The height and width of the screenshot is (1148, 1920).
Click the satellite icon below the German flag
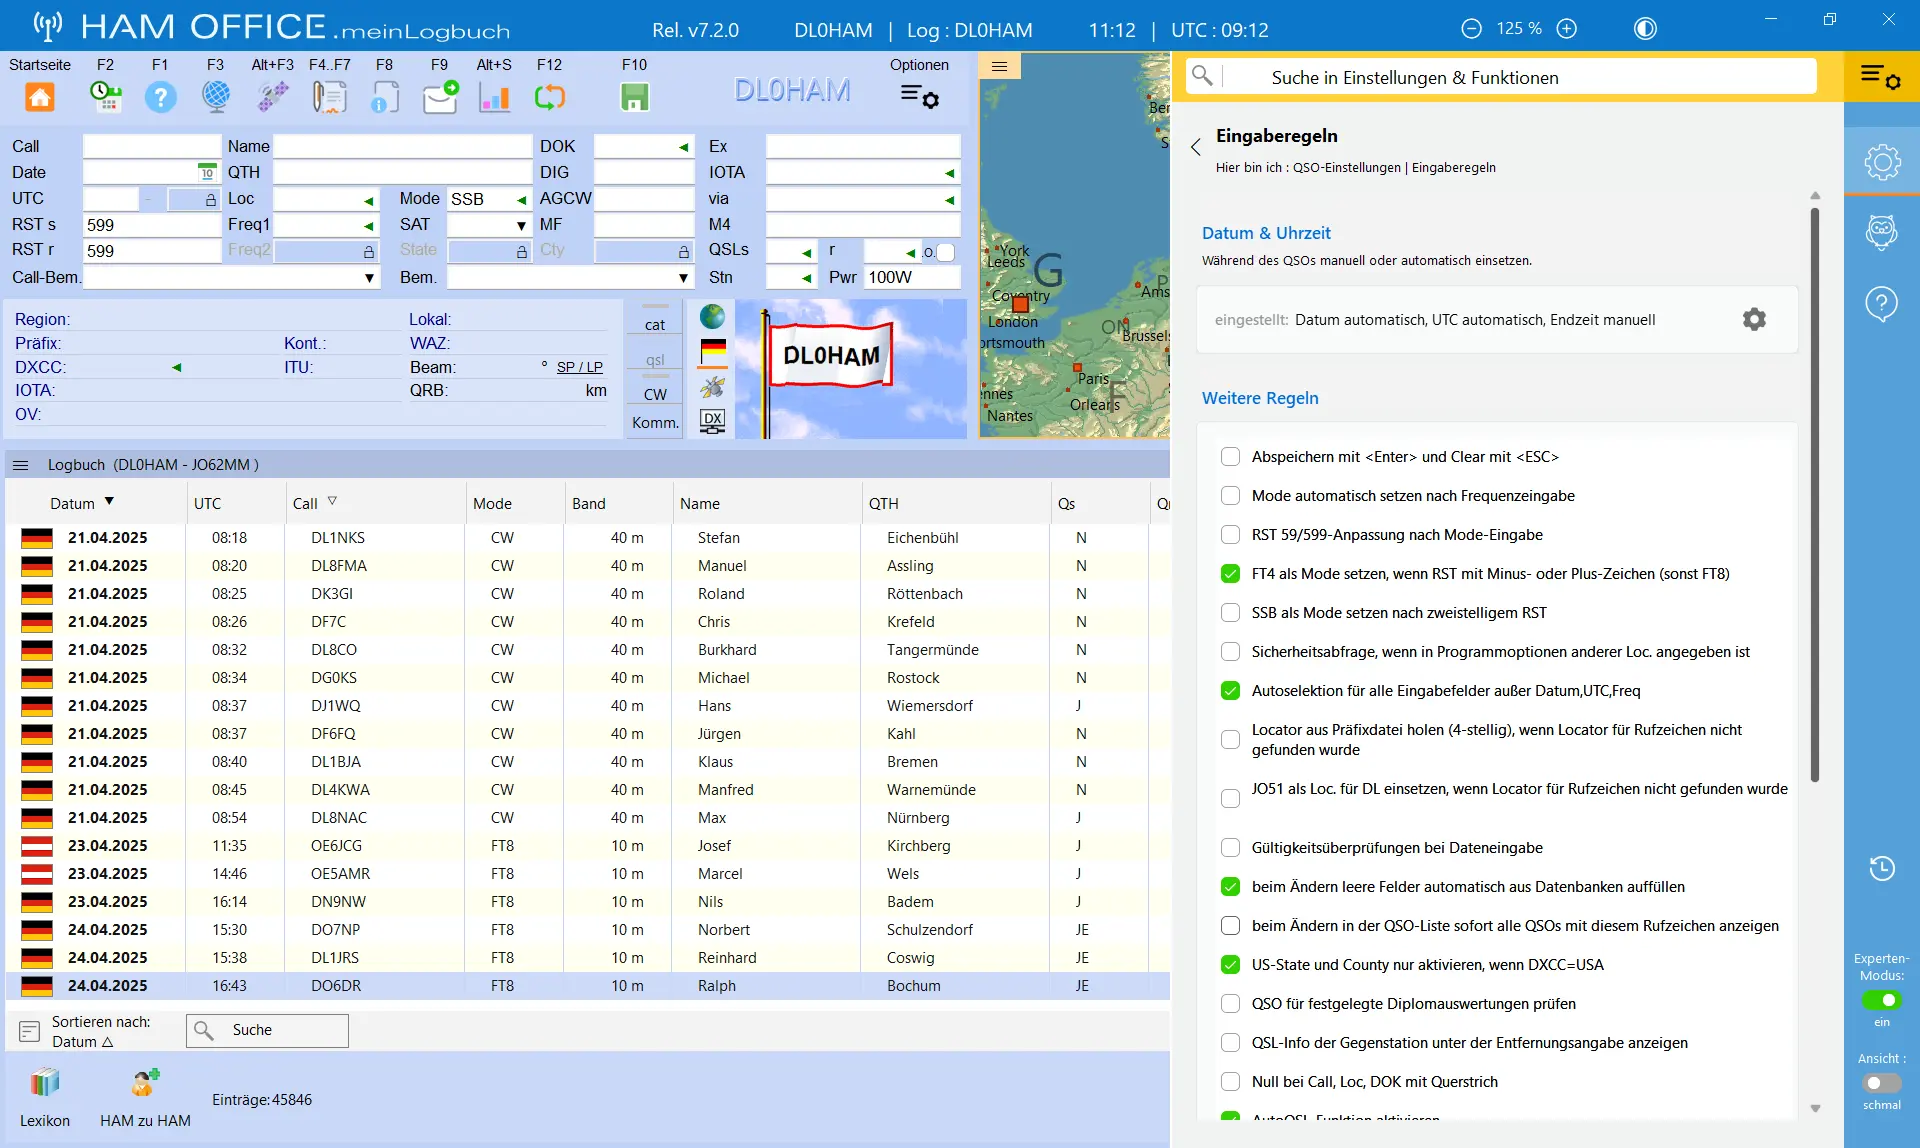712,386
